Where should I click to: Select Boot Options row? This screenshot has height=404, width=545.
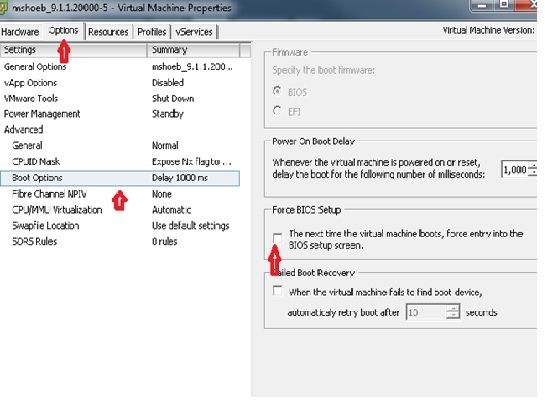[x=120, y=178]
